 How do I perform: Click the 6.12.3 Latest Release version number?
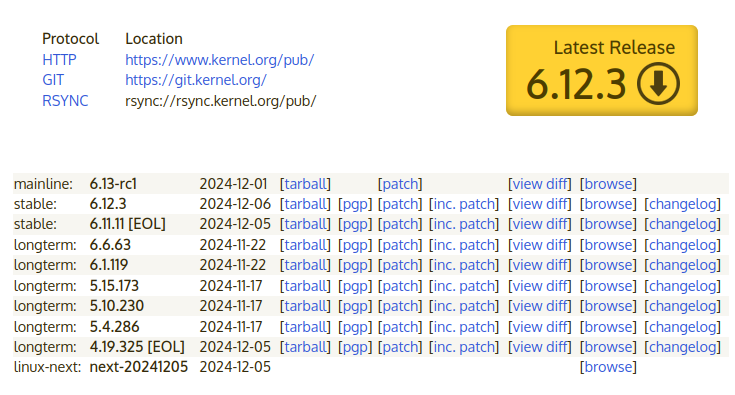click(x=576, y=85)
